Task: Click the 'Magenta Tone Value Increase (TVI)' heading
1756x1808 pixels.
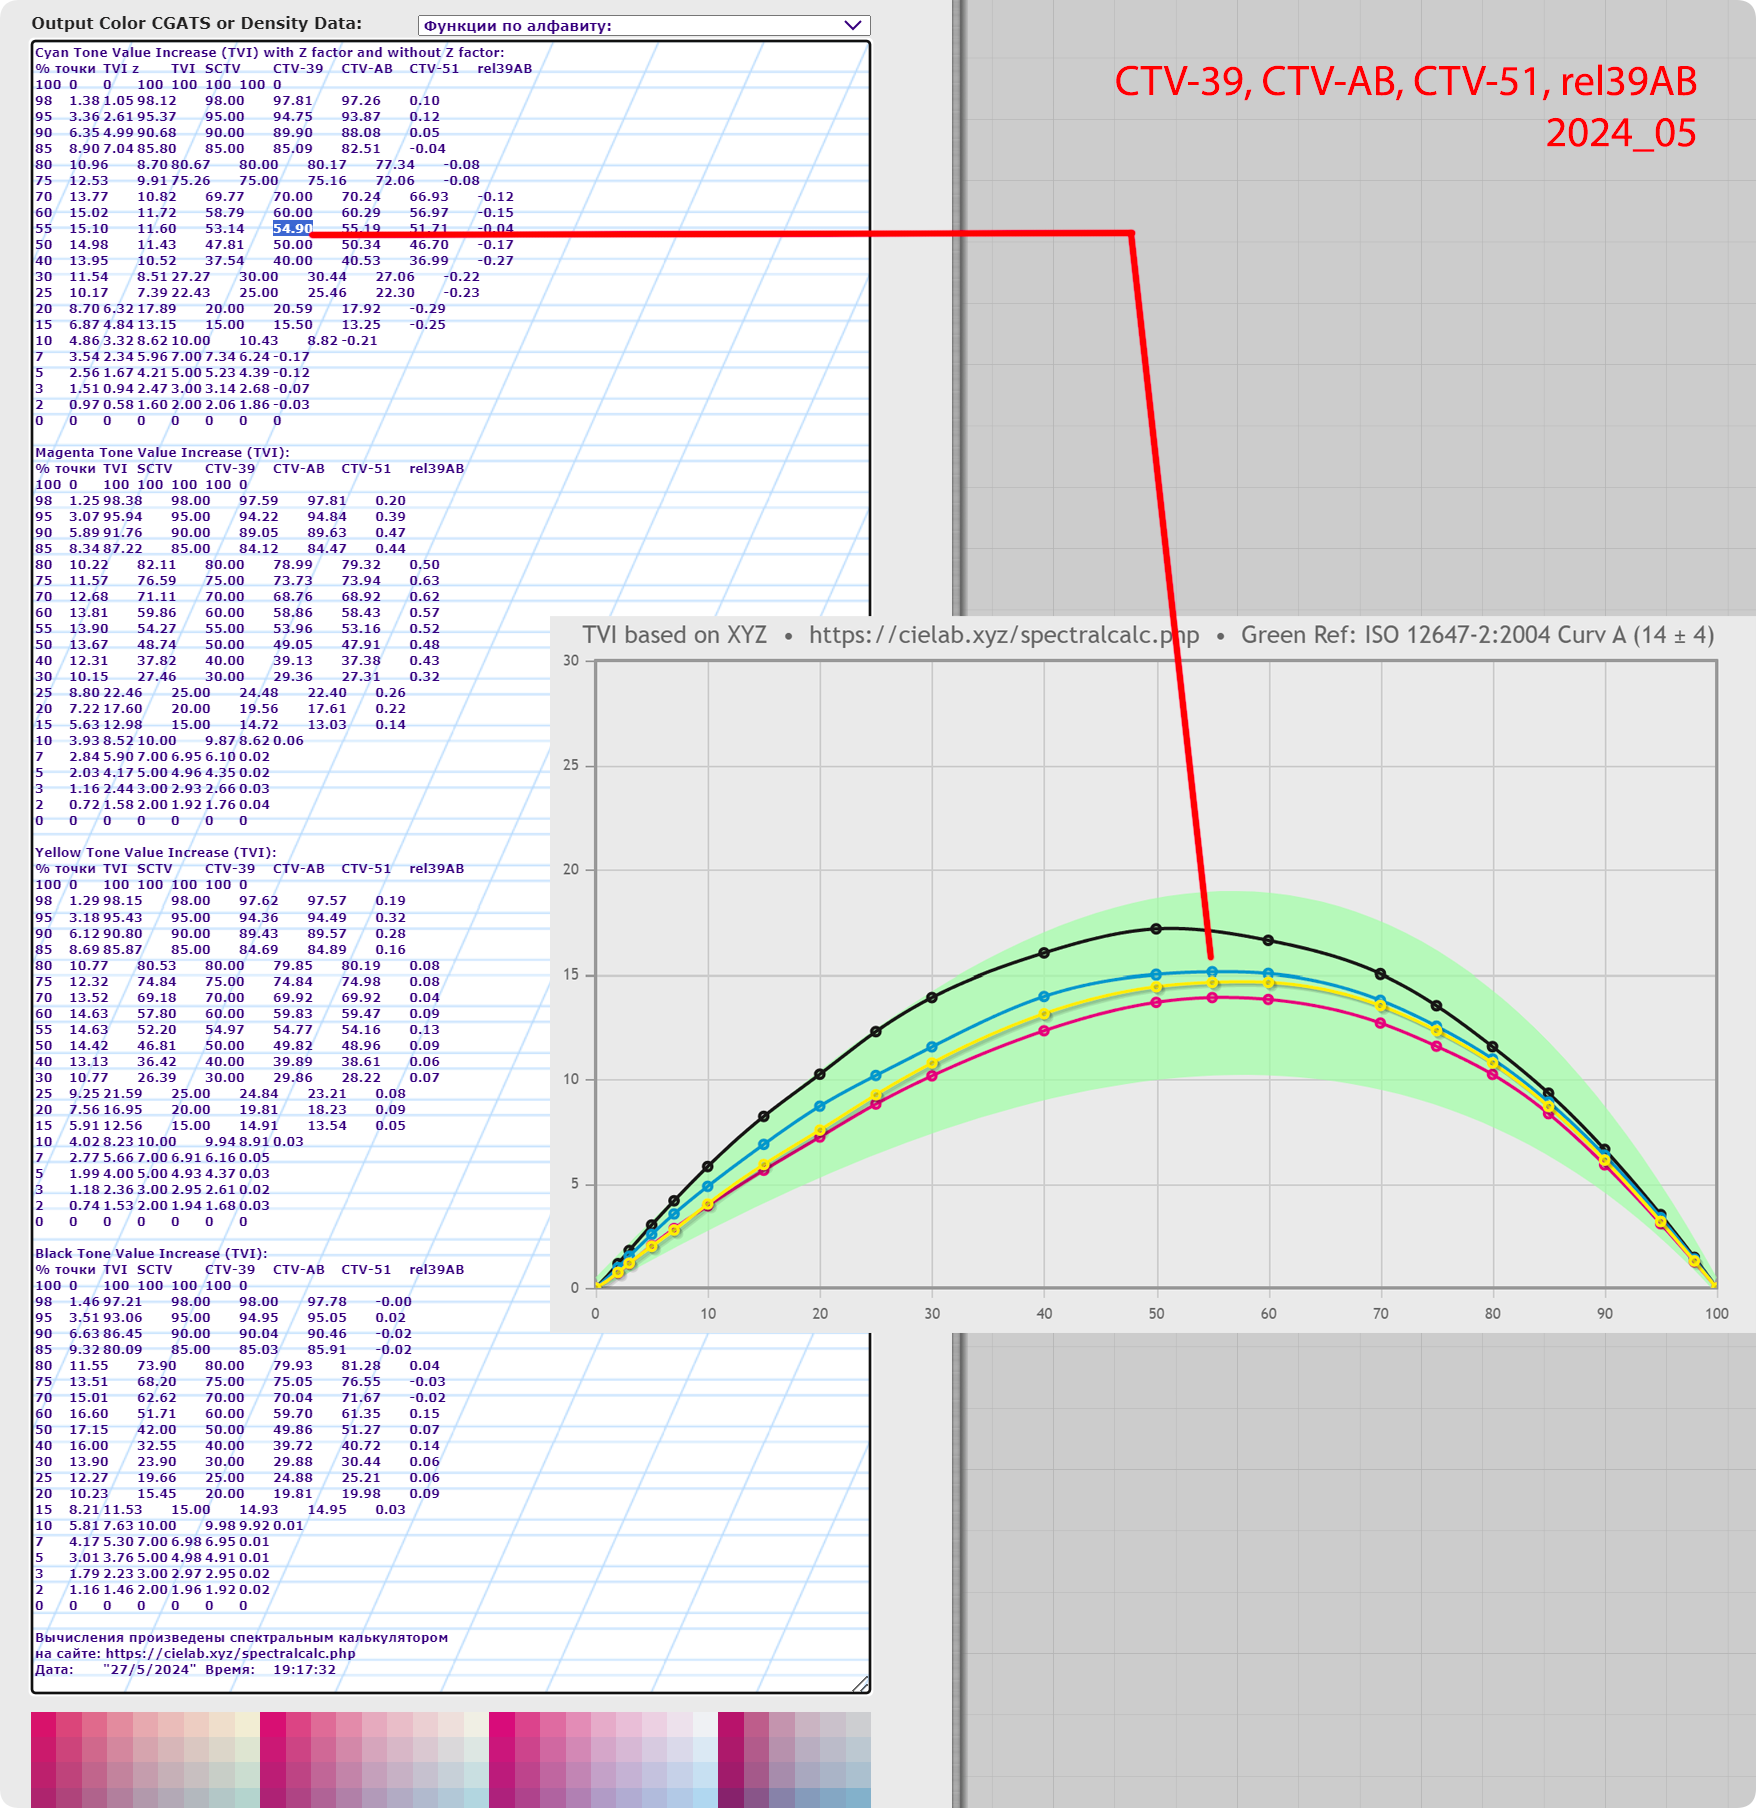Action: (162, 453)
